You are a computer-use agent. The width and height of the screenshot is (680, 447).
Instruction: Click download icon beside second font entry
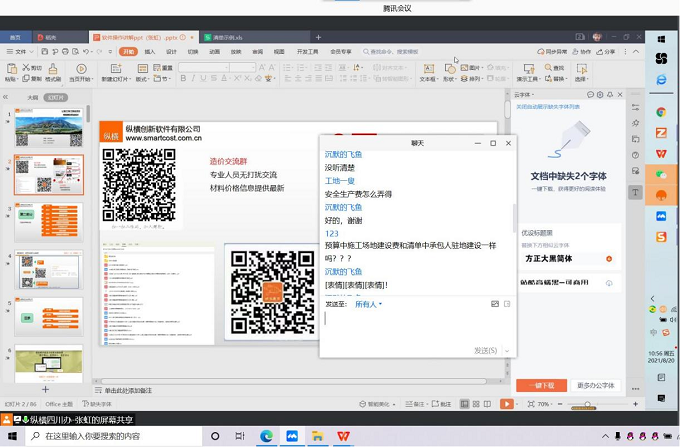(x=609, y=283)
